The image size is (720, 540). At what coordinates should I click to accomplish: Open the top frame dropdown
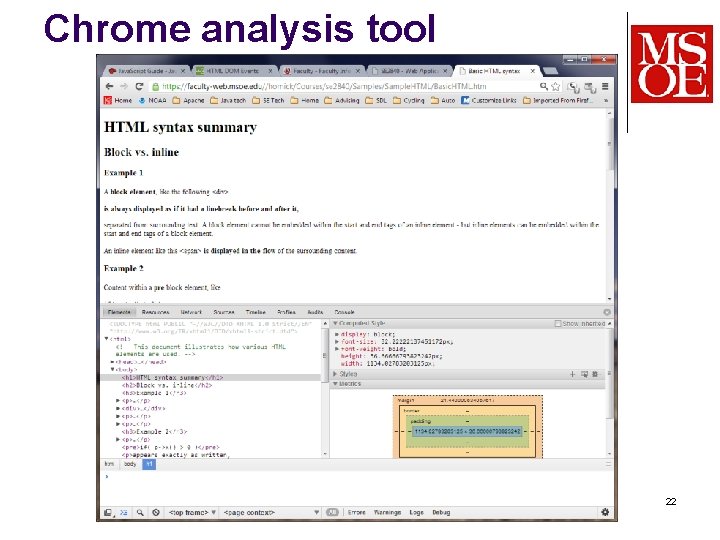[192, 512]
